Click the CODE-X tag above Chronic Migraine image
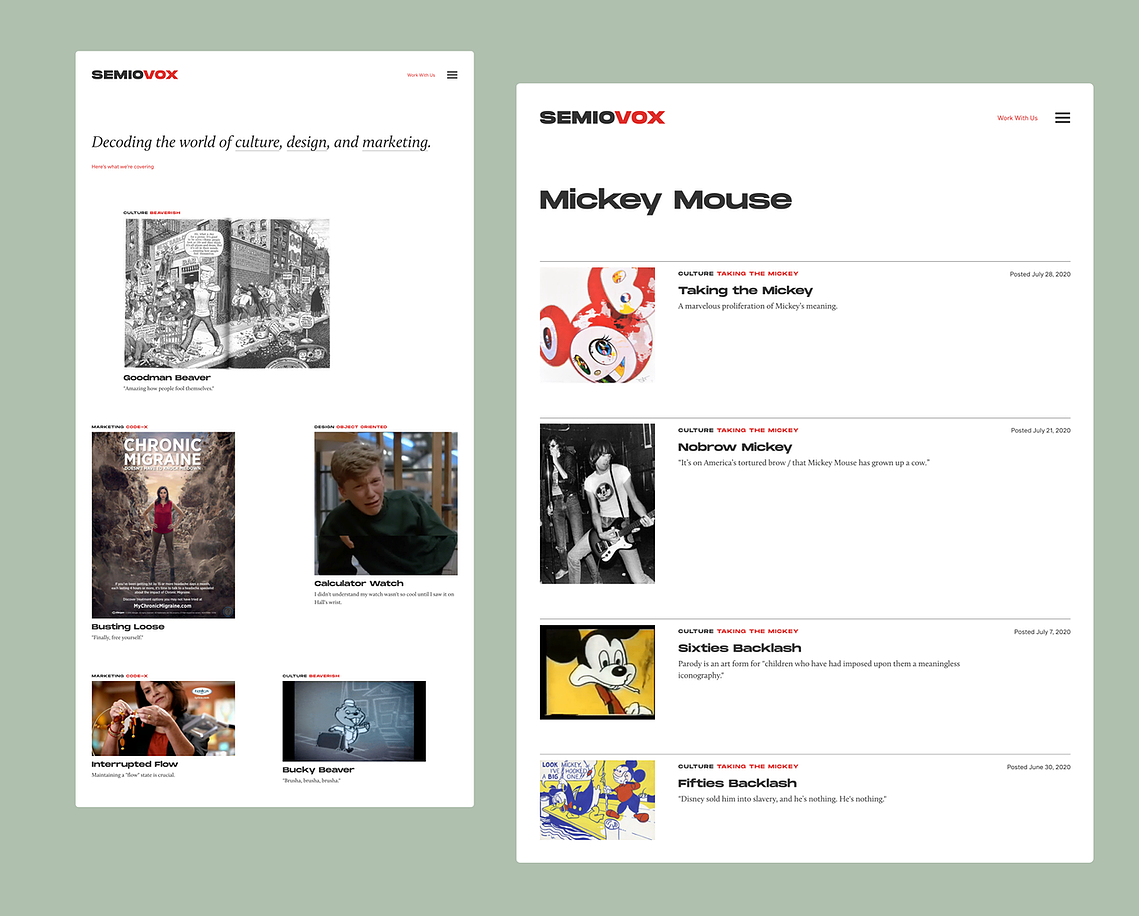Viewport: 1139px width, 916px height. pos(137,427)
